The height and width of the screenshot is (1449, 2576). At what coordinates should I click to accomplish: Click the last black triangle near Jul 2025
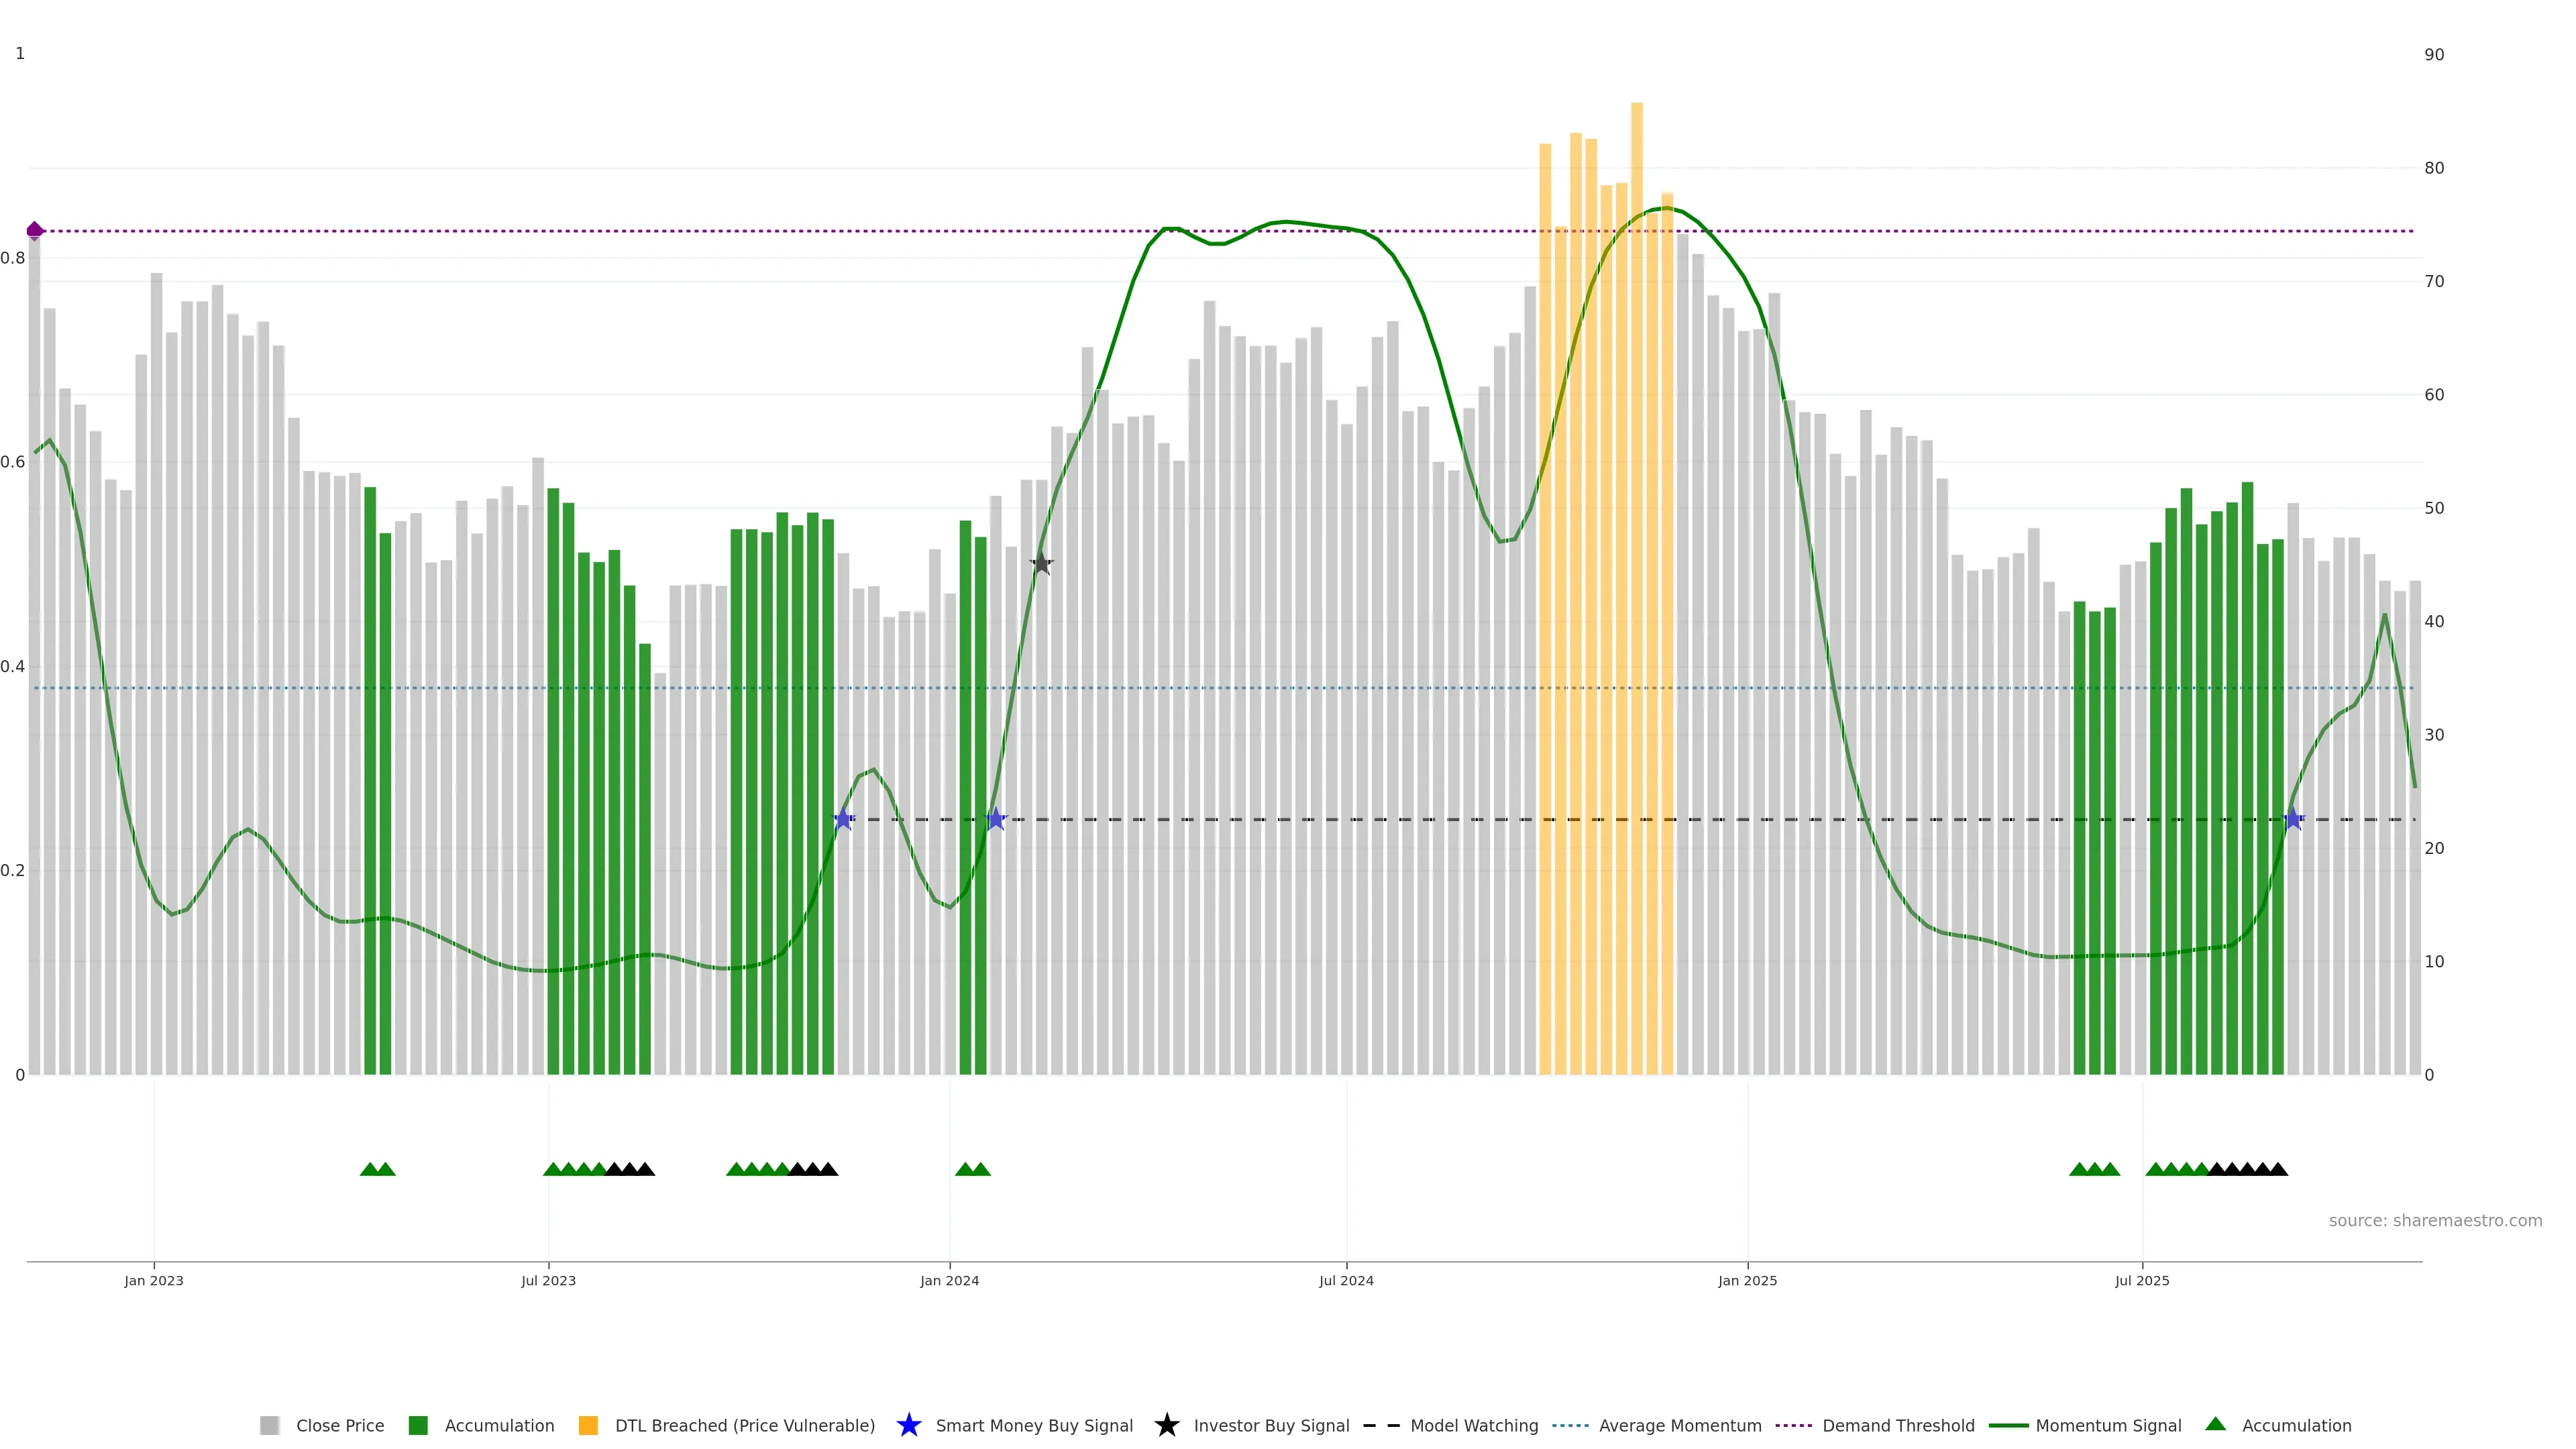2278,1169
